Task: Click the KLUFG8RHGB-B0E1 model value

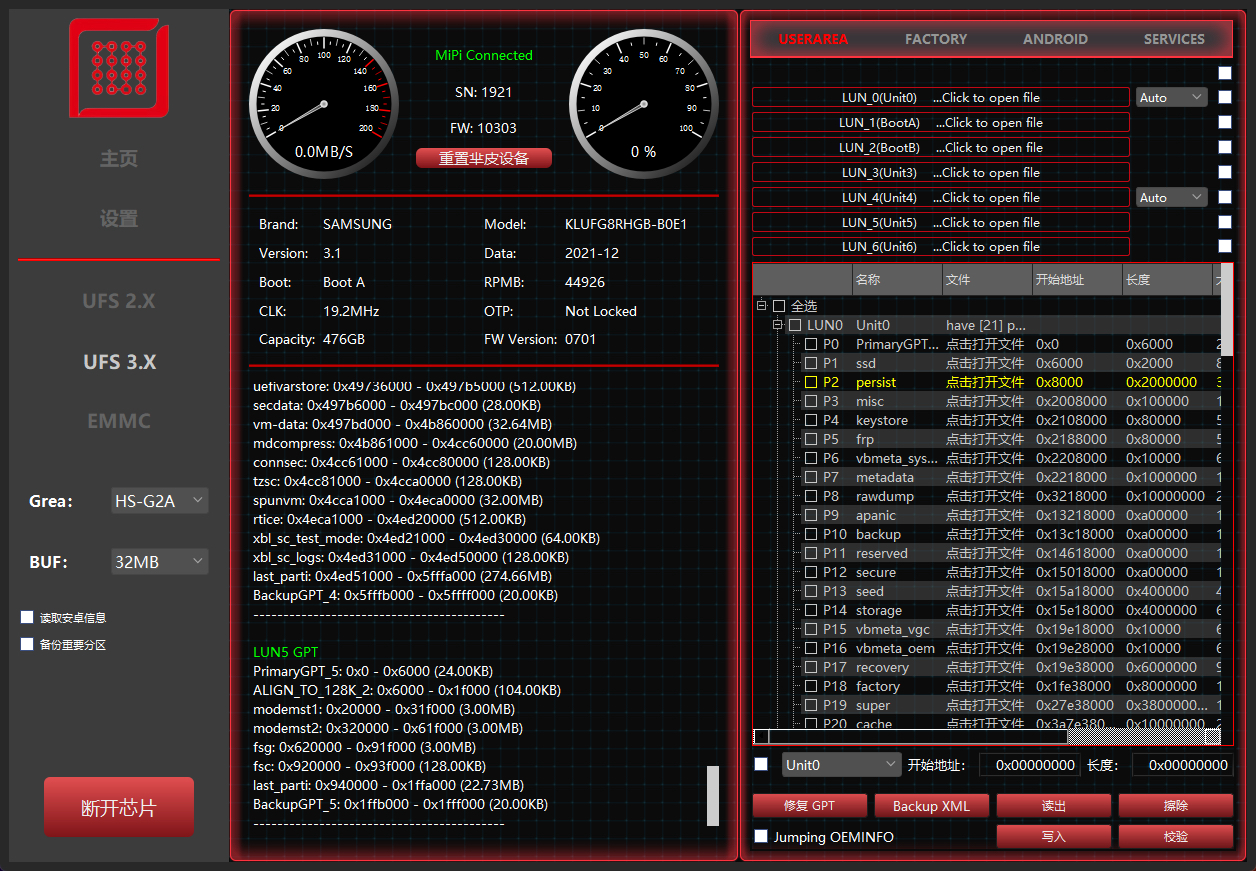Action: [x=626, y=224]
